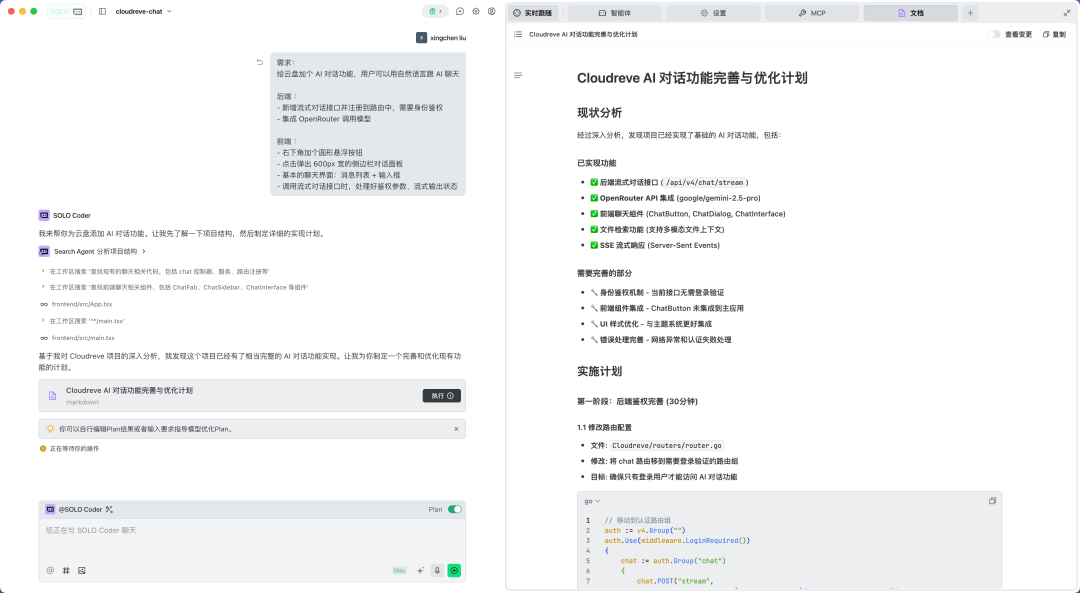Toggle the Plan switch off
1080x593 pixels.
tap(455, 510)
